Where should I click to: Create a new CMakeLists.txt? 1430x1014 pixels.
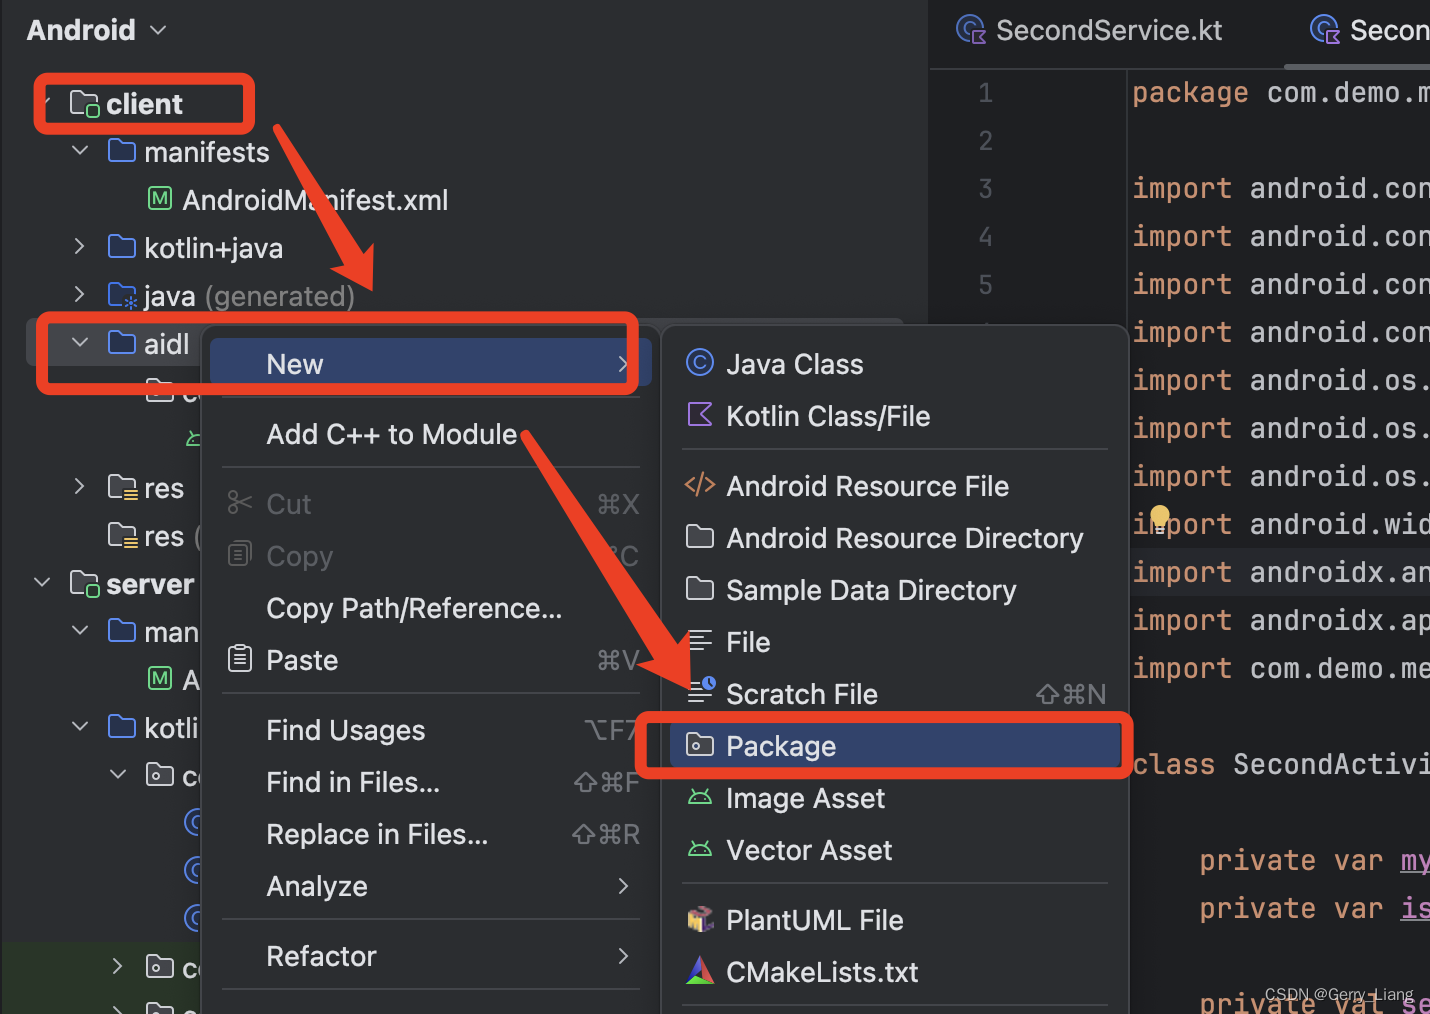pos(895,972)
